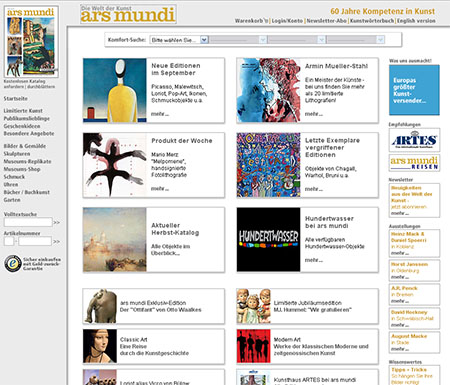Click the ars mundi header logo
The width and height of the screenshot is (450, 385).
coord(128,14)
